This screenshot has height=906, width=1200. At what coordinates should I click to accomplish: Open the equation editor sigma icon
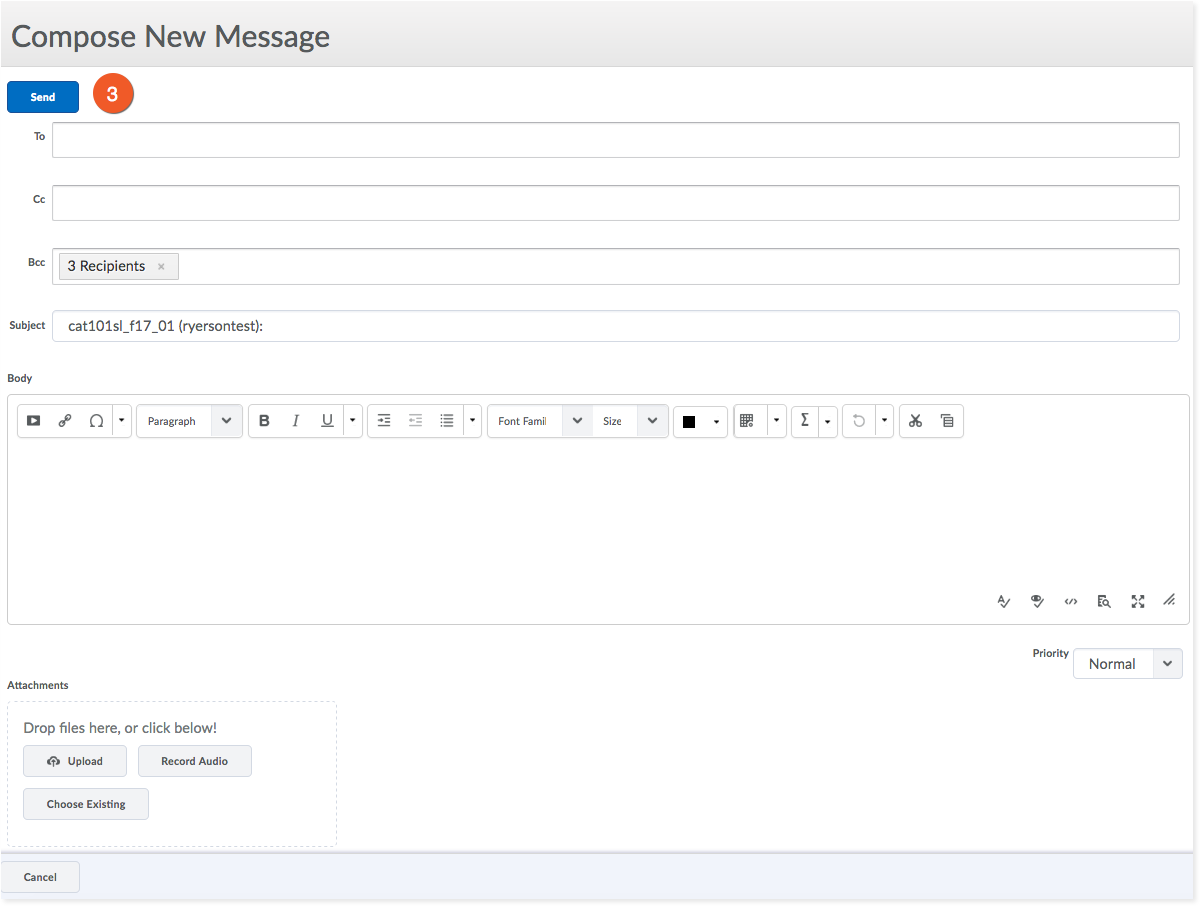click(x=805, y=421)
